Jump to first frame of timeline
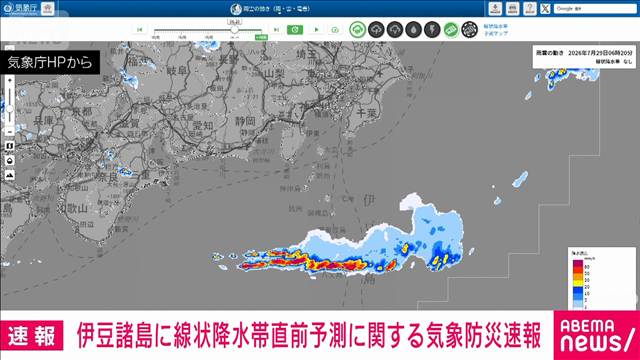Image resolution: width=640 pixels, height=360 pixels. [139, 29]
